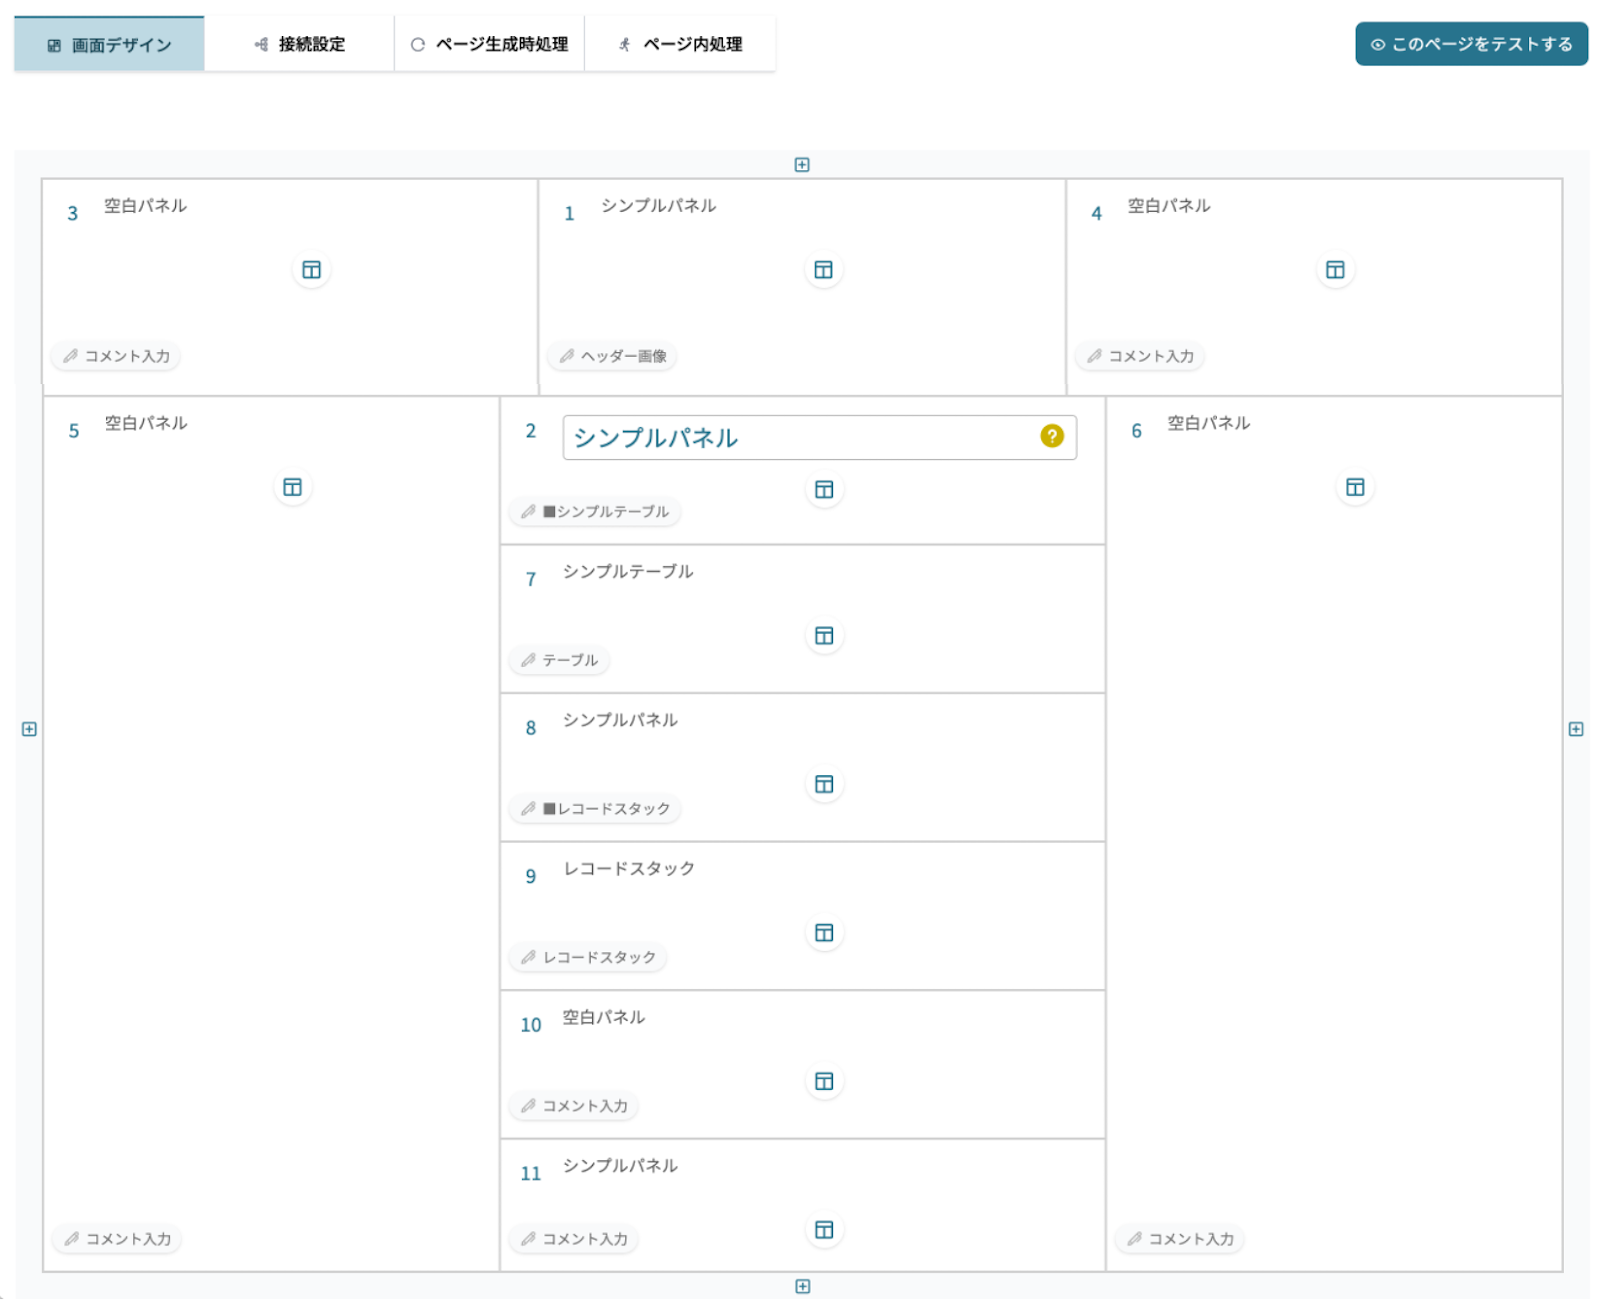This screenshot has height=1303, width=1600.
Task: Edit コメント入力 tag in panel 6
Action: (x=1180, y=1239)
